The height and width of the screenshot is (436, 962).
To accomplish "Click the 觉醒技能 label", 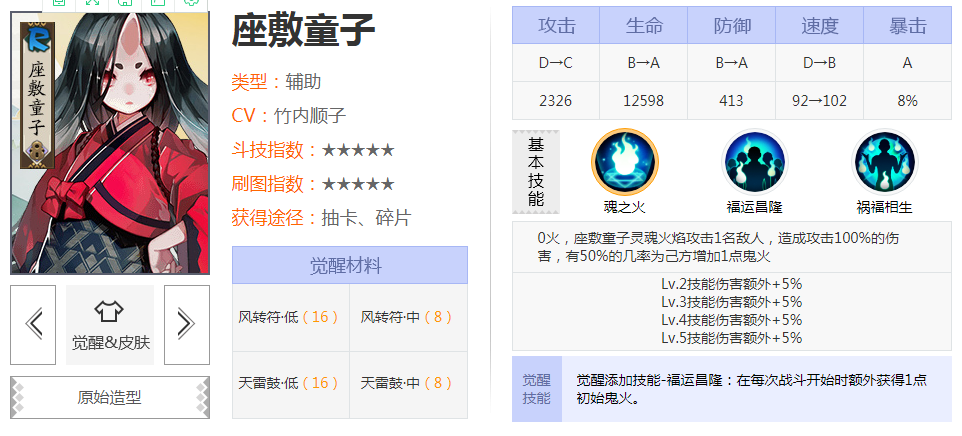I will (x=537, y=389).
